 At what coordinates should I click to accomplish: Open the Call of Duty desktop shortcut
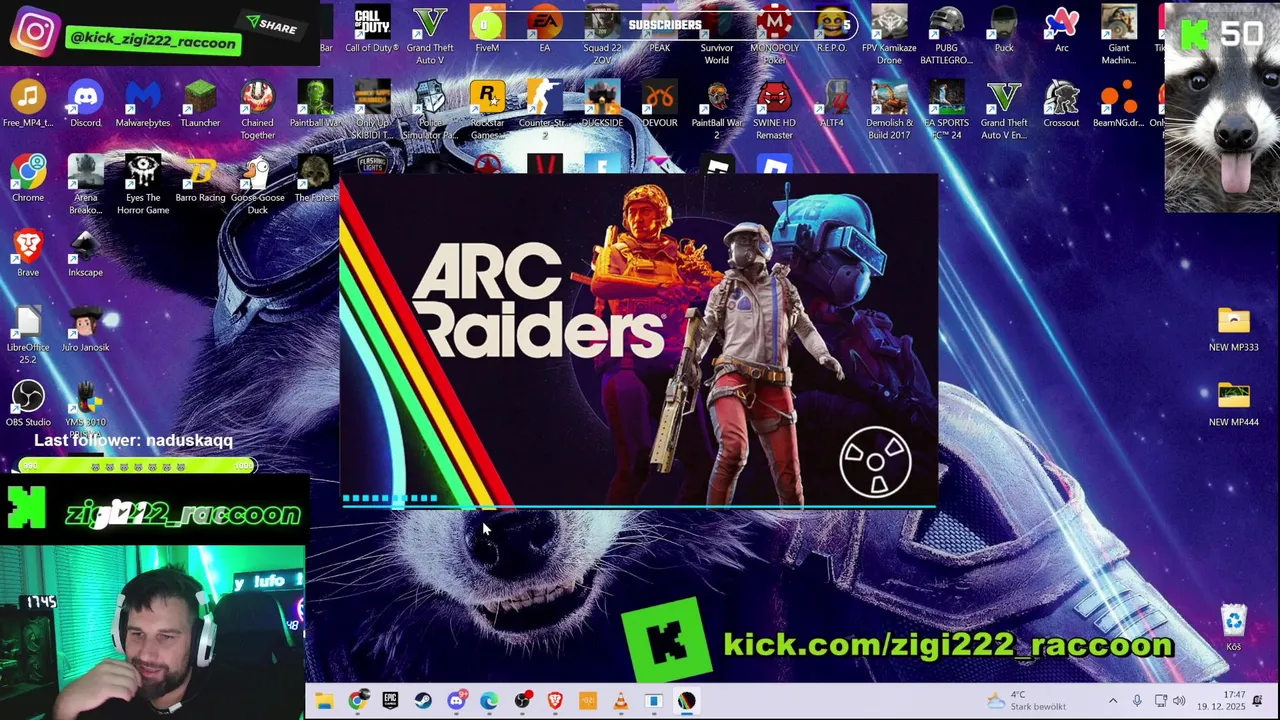point(372,30)
